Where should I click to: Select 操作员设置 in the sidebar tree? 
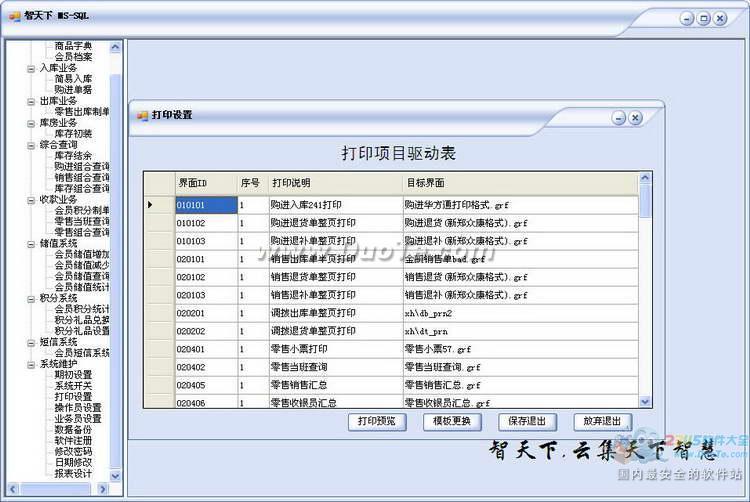(x=78, y=407)
